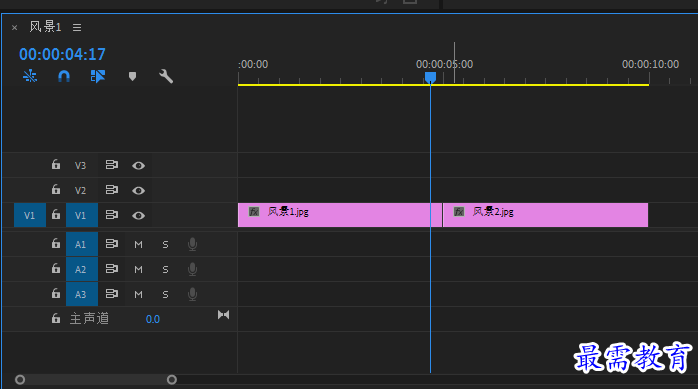Toggle Linked Selection icon
The height and width of the screenshot is (389, 698).
tap(97, 76)
